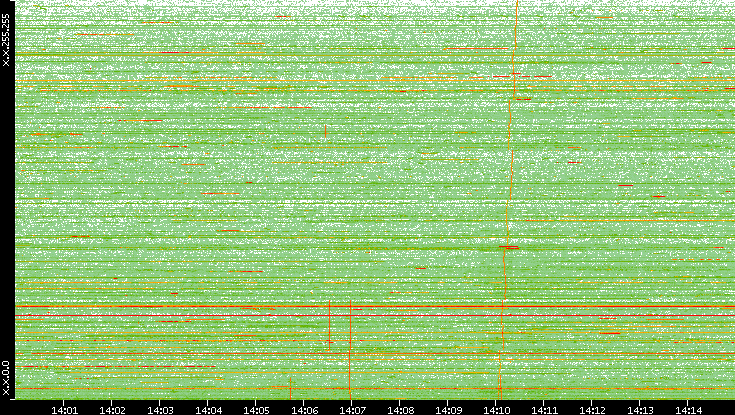Click the x.x.255.255 axis label
The width and height of the screenshot is (735, 415).
click(x=6, y=40)
